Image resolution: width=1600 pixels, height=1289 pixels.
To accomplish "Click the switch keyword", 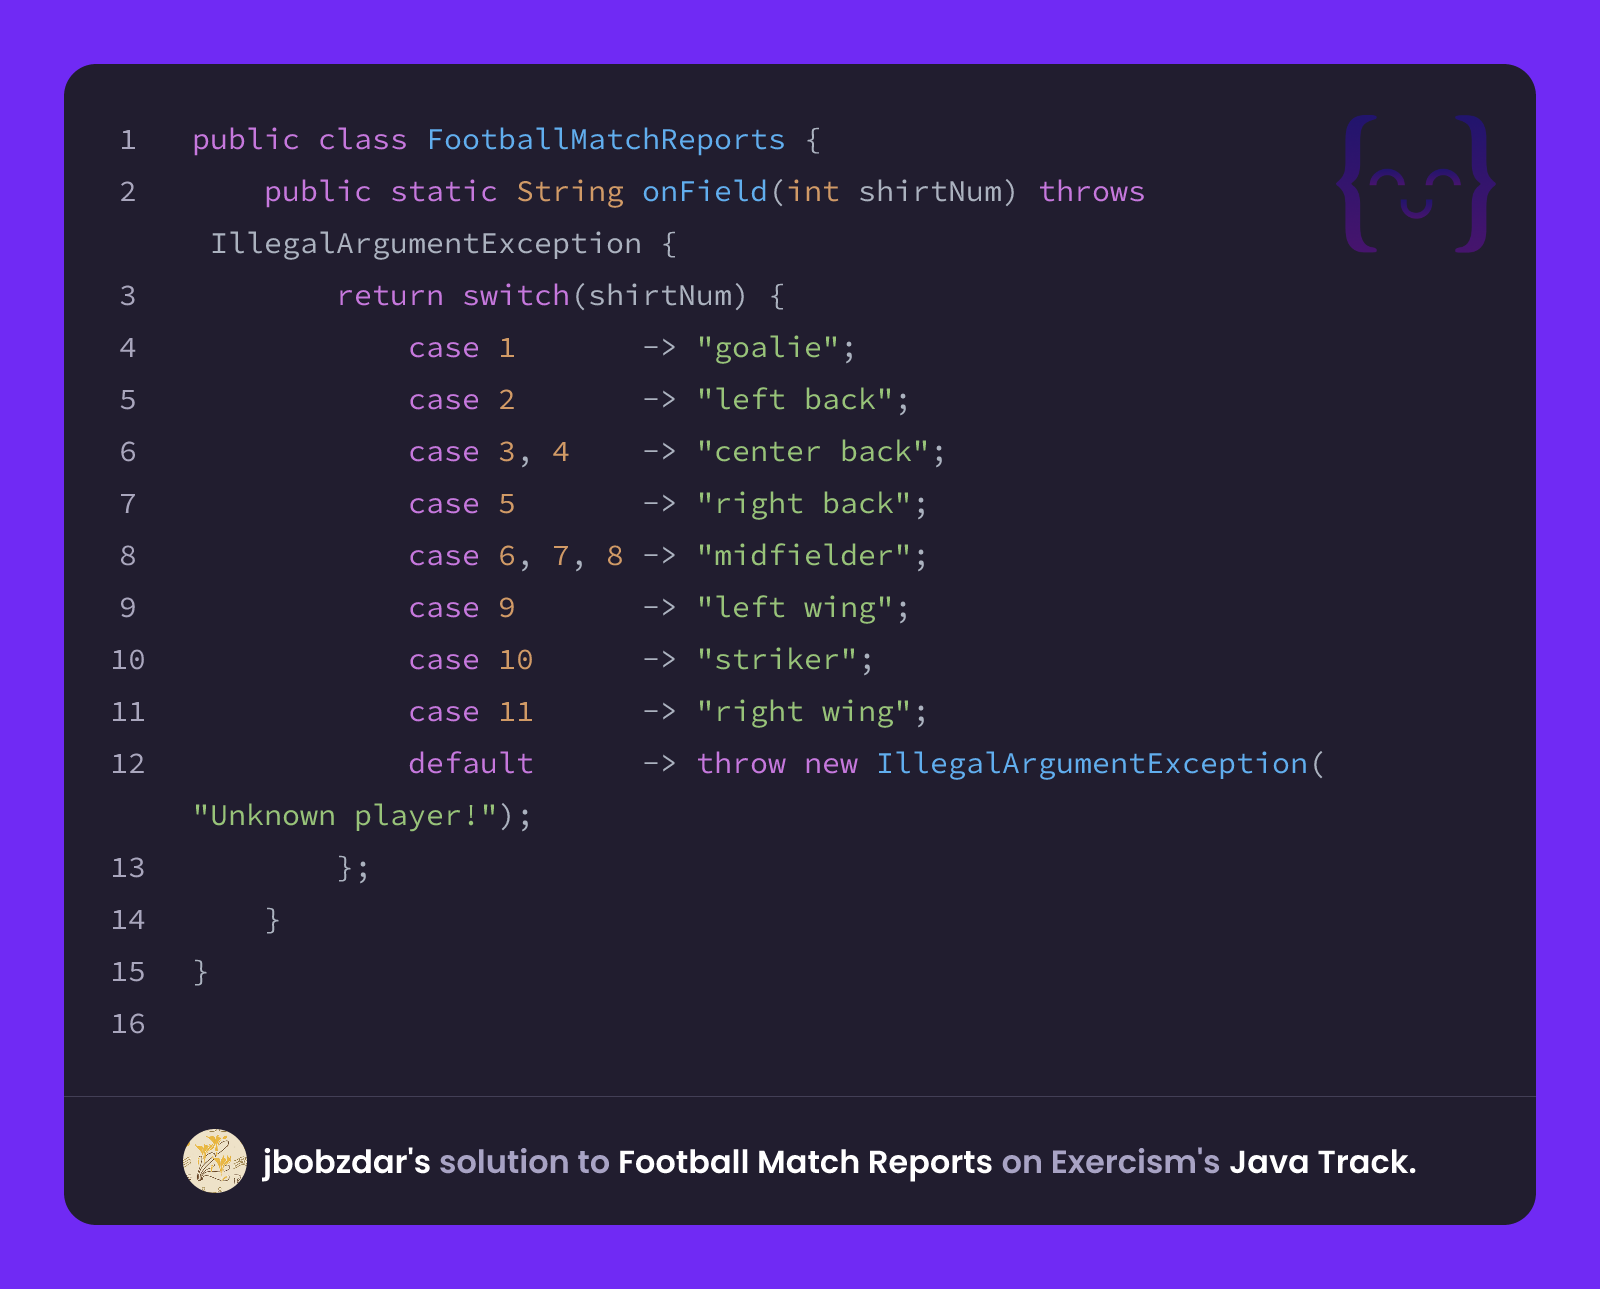I will tap(516, 296).
